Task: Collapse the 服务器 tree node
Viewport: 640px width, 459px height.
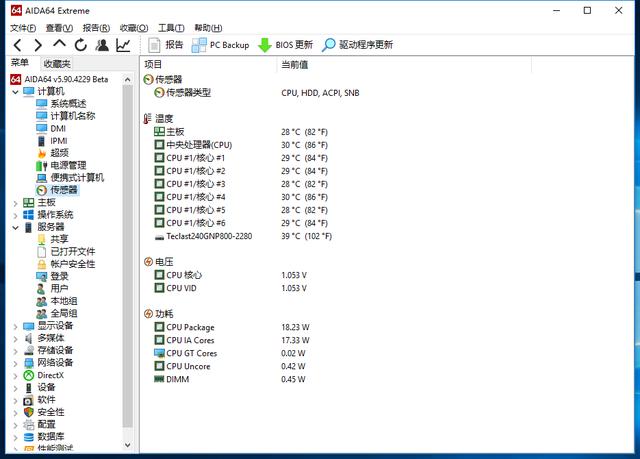Action: 15,227
